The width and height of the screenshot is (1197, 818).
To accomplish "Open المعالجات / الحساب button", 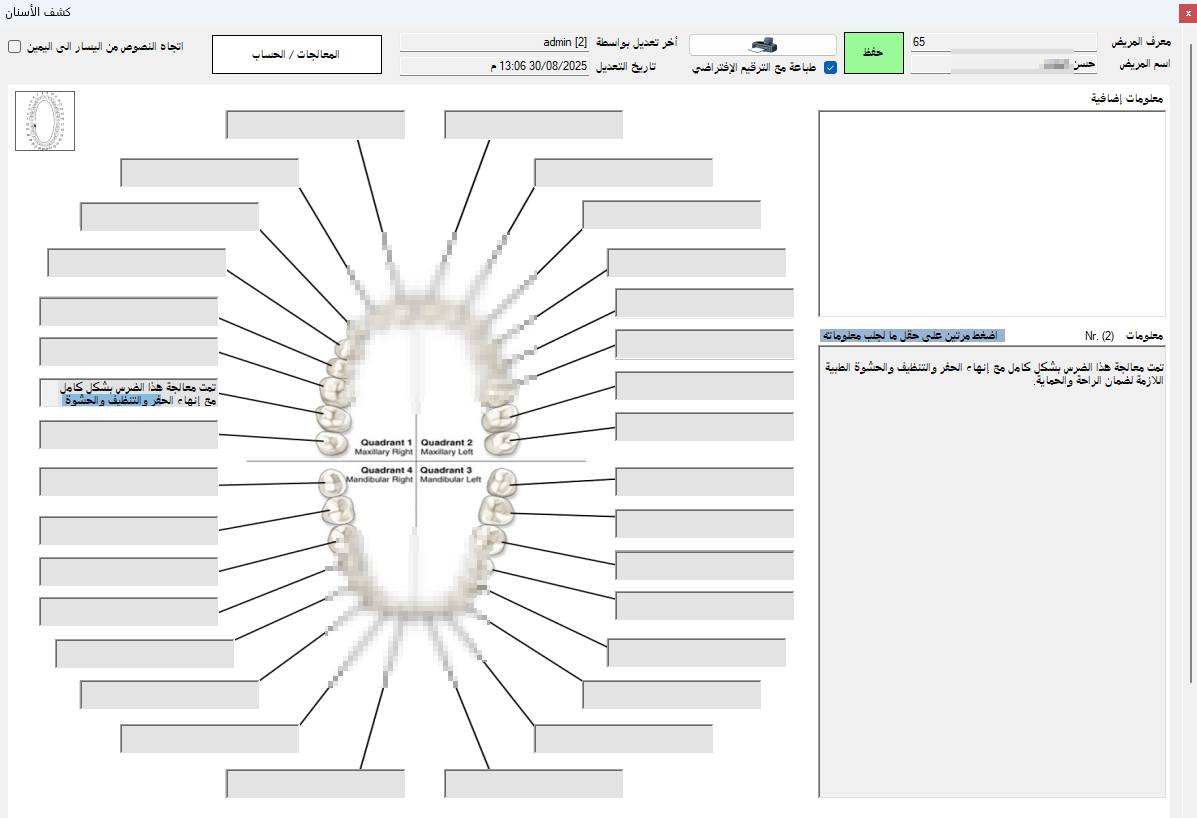I will 297,54.
